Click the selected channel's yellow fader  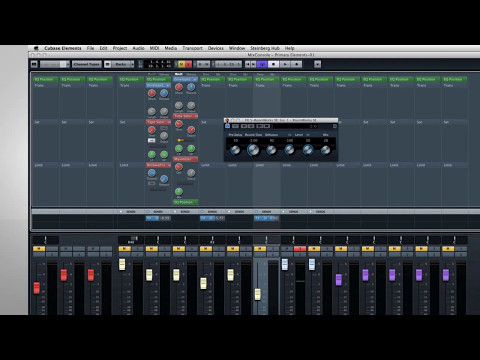pos(258,294)
